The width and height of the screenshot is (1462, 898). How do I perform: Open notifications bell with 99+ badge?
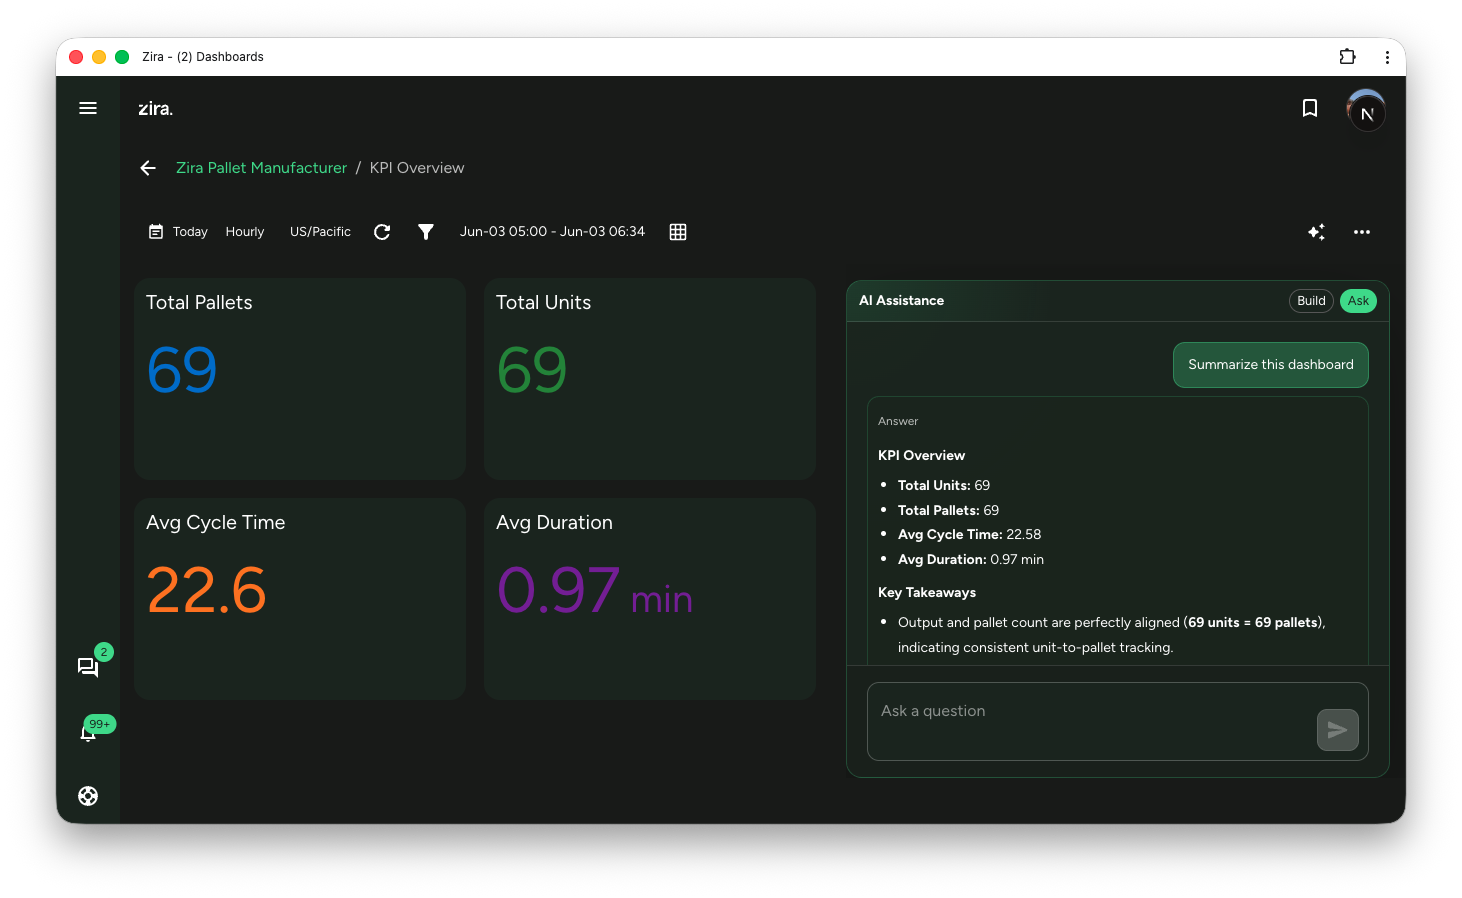click(x=88, y=733)
